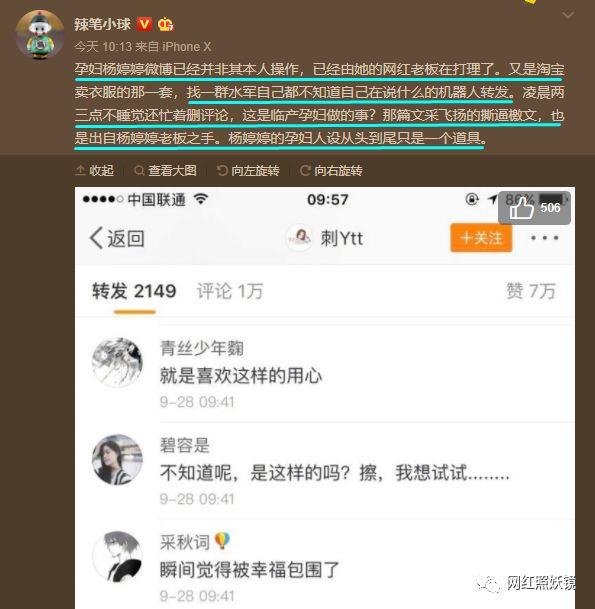The height and width of the screenshot is (609, 595).
Task: Switch to the 赞 7万 tab
Action: coord(531,291)
